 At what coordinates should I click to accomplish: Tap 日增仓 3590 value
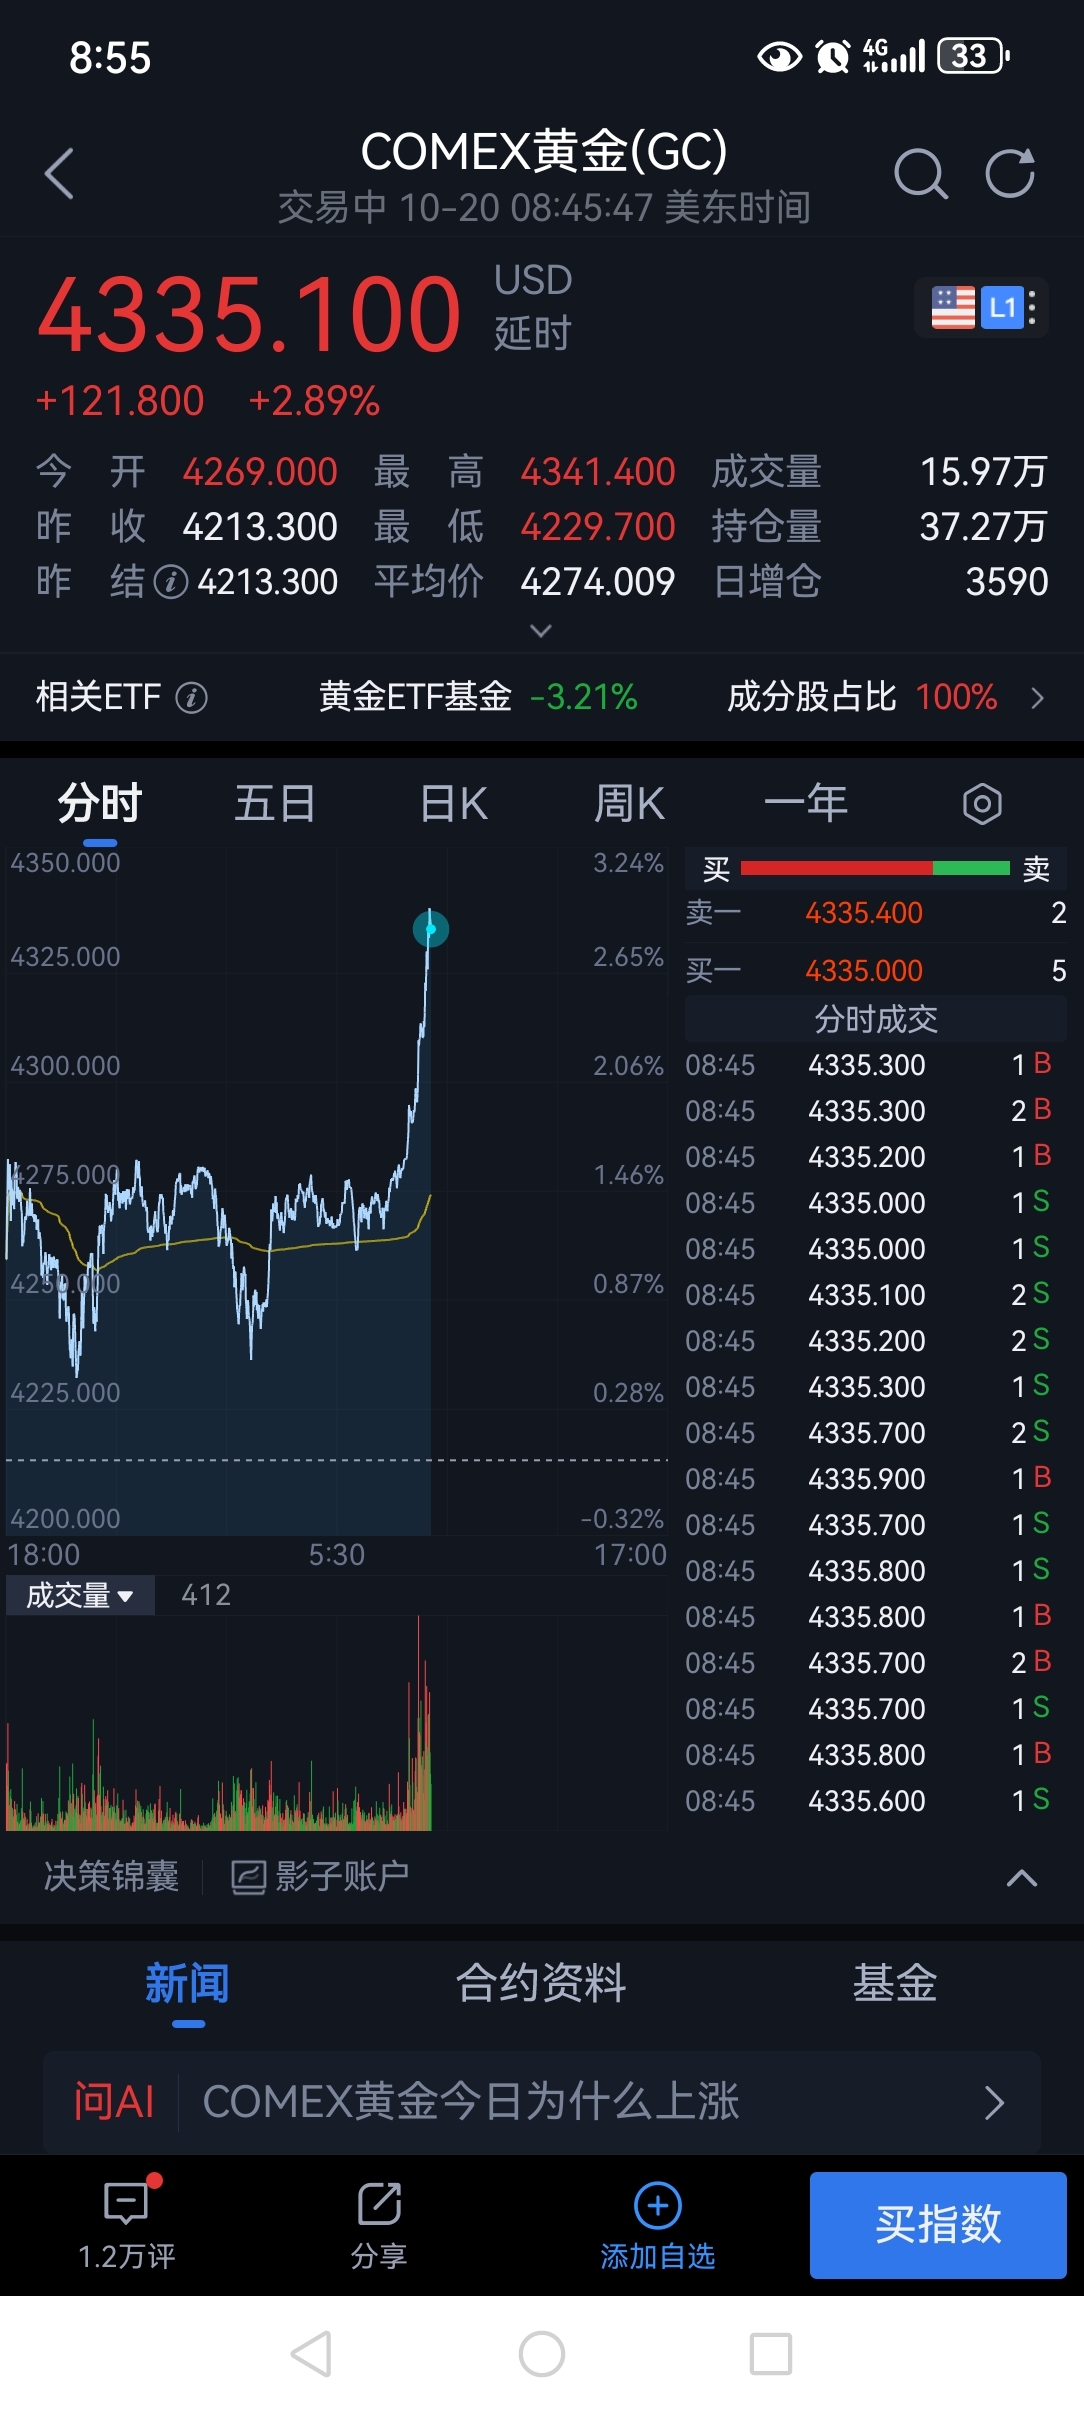click(1006, 582)
